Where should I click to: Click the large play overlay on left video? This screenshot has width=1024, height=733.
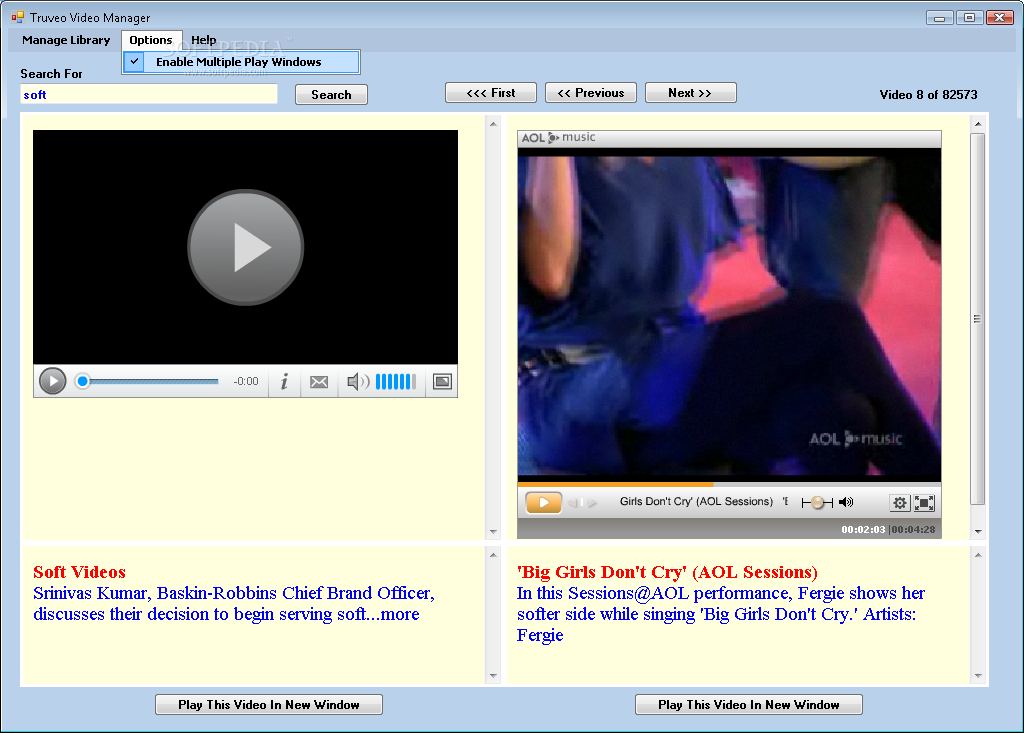click(246, 248)
